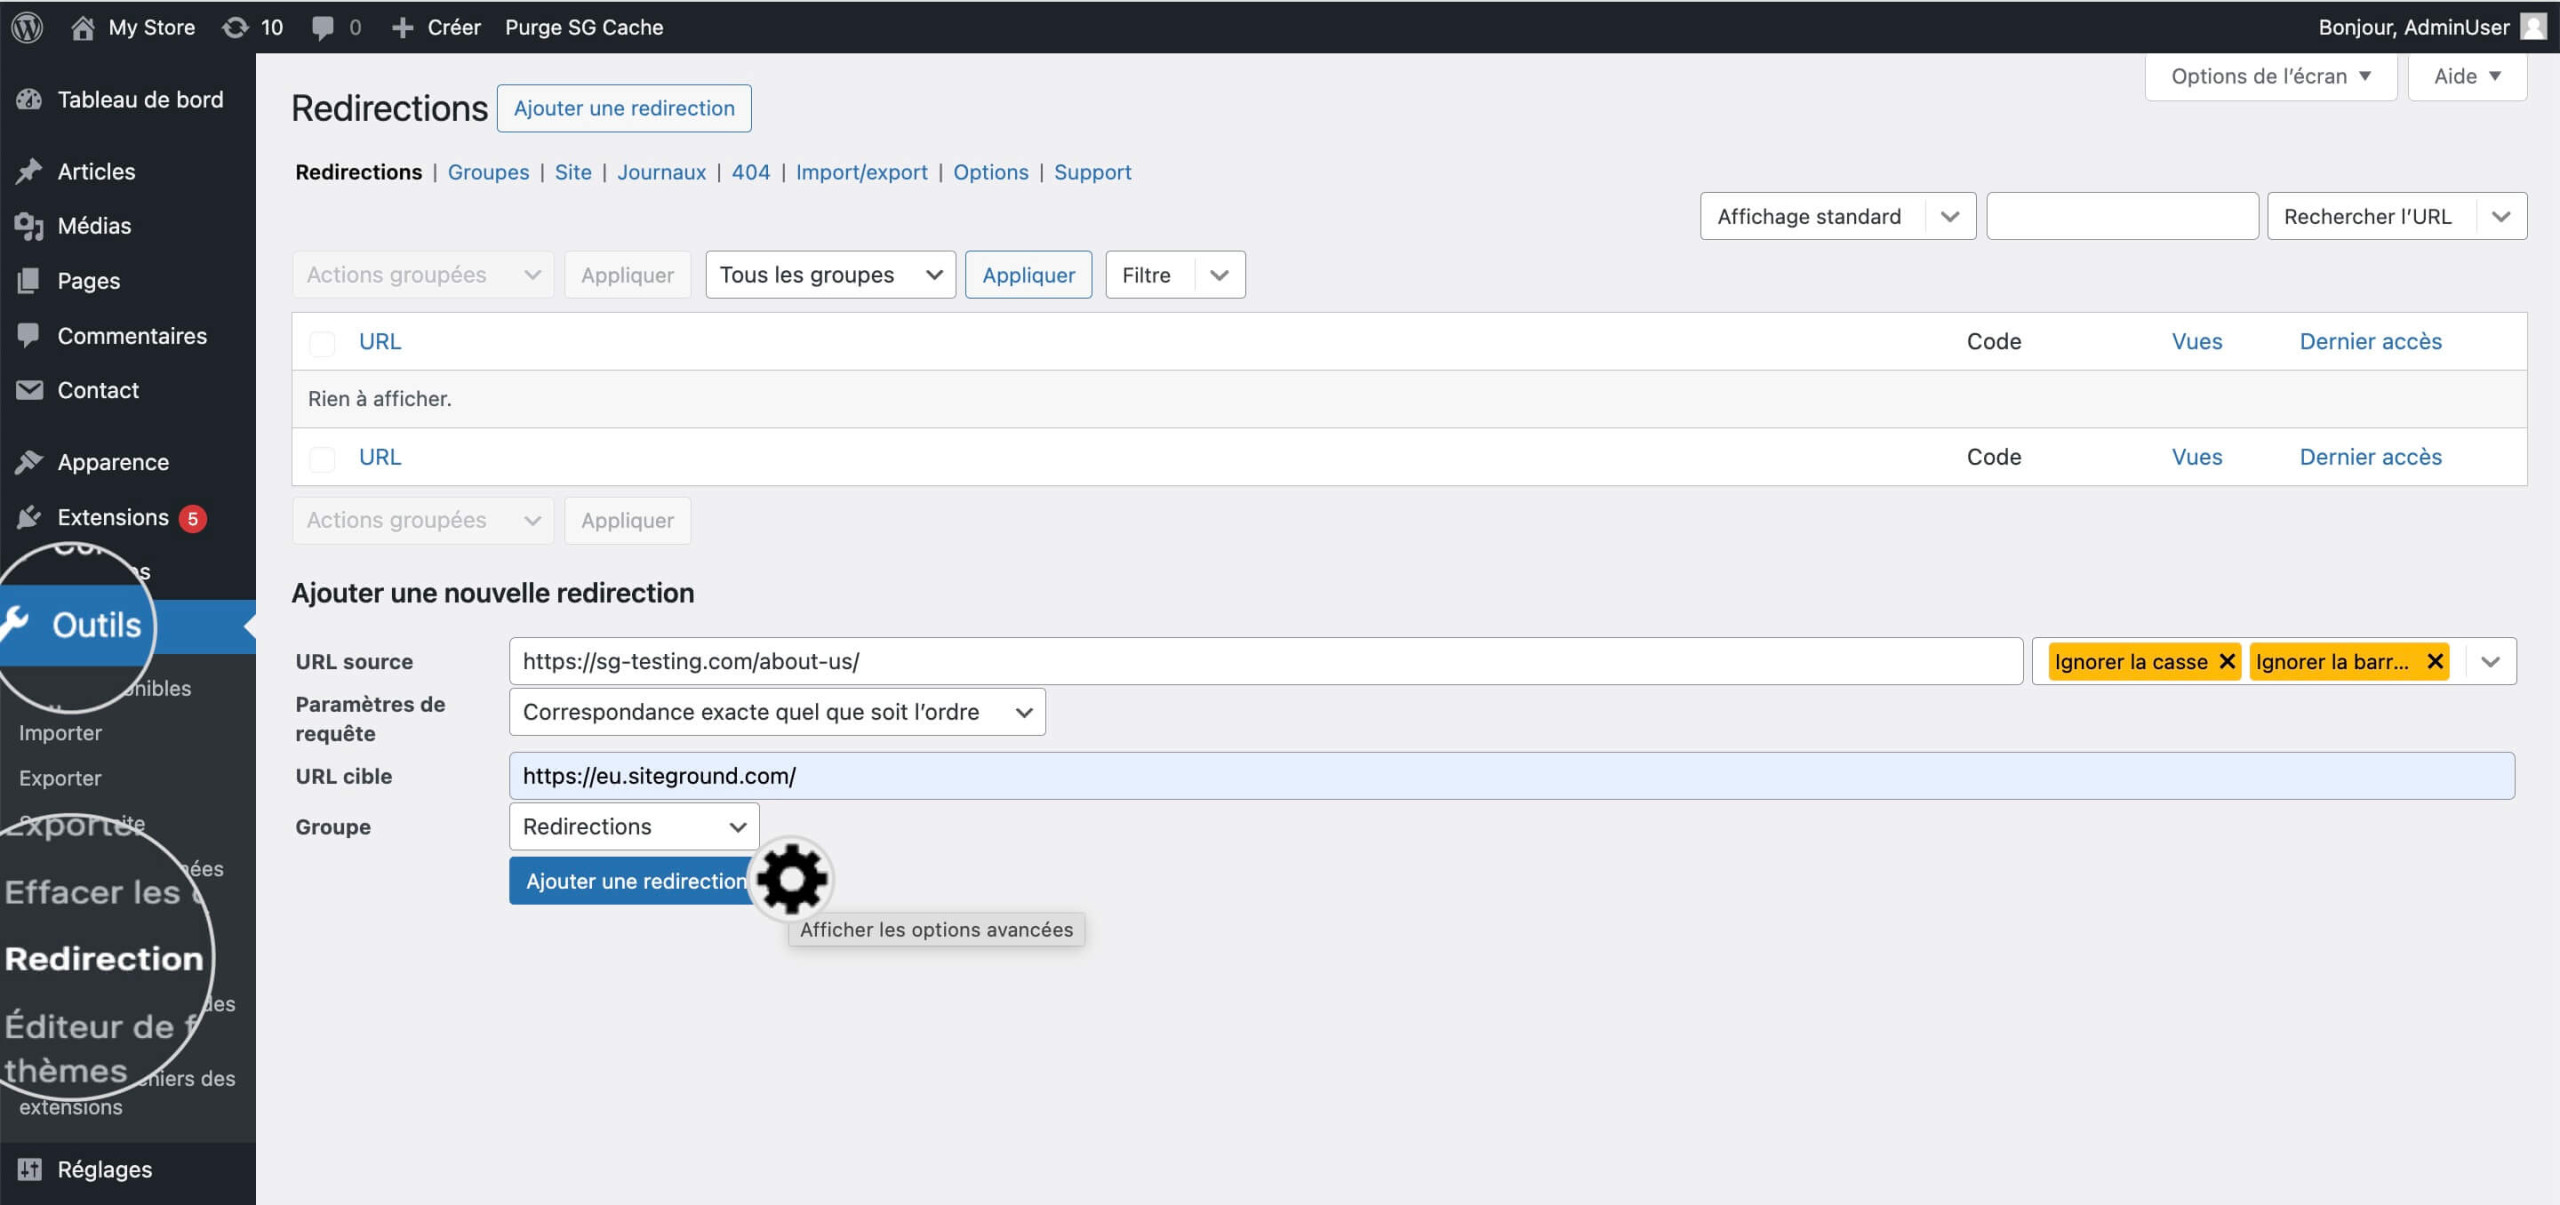2560x1205 pixels.
Task: Open the Filtre dropdown
Action: click(x=1175, y=275)
